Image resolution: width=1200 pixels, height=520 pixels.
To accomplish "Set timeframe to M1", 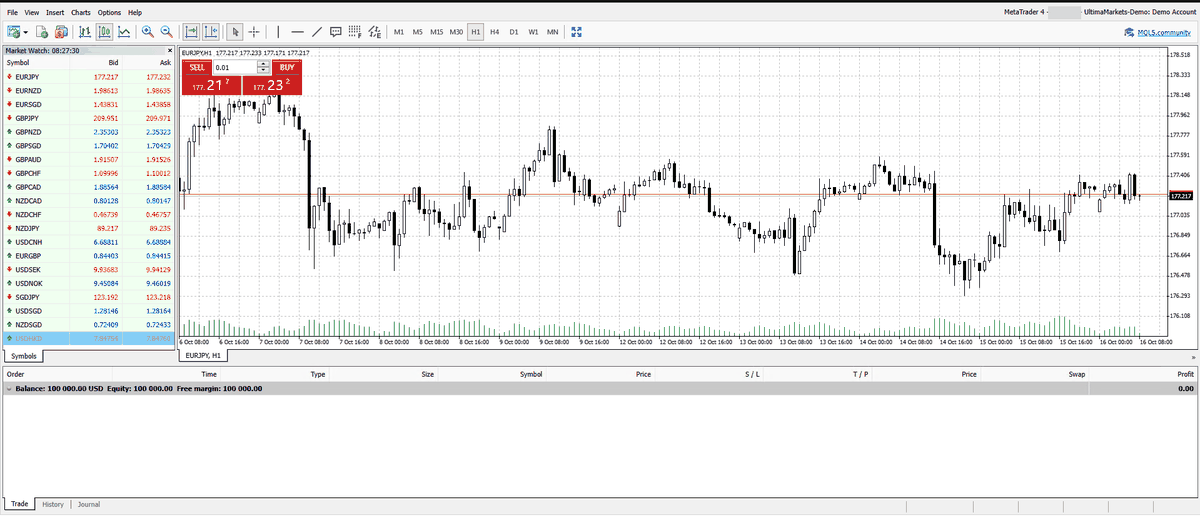I will 399,32.
